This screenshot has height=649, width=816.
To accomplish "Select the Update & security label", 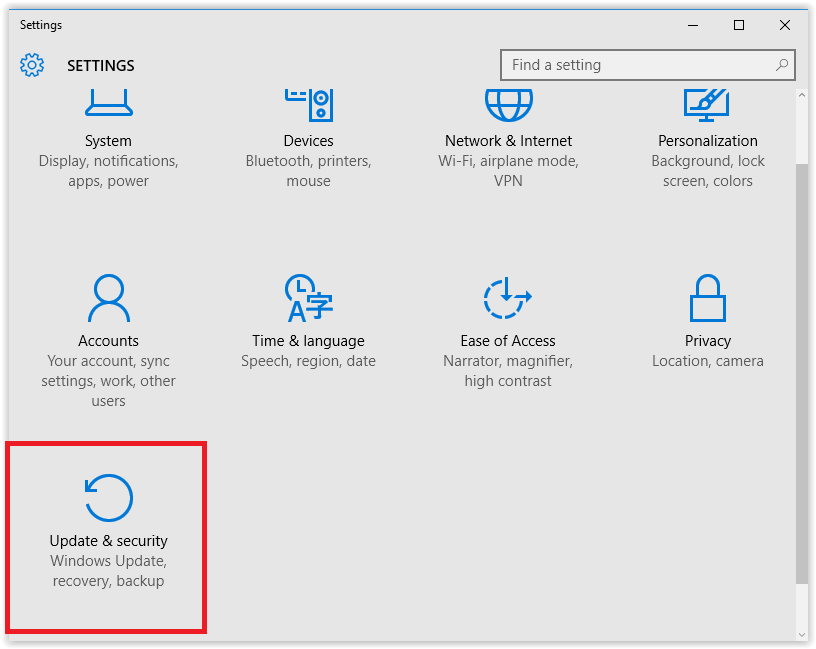I will pyautogui.click(x=109, y=541).
